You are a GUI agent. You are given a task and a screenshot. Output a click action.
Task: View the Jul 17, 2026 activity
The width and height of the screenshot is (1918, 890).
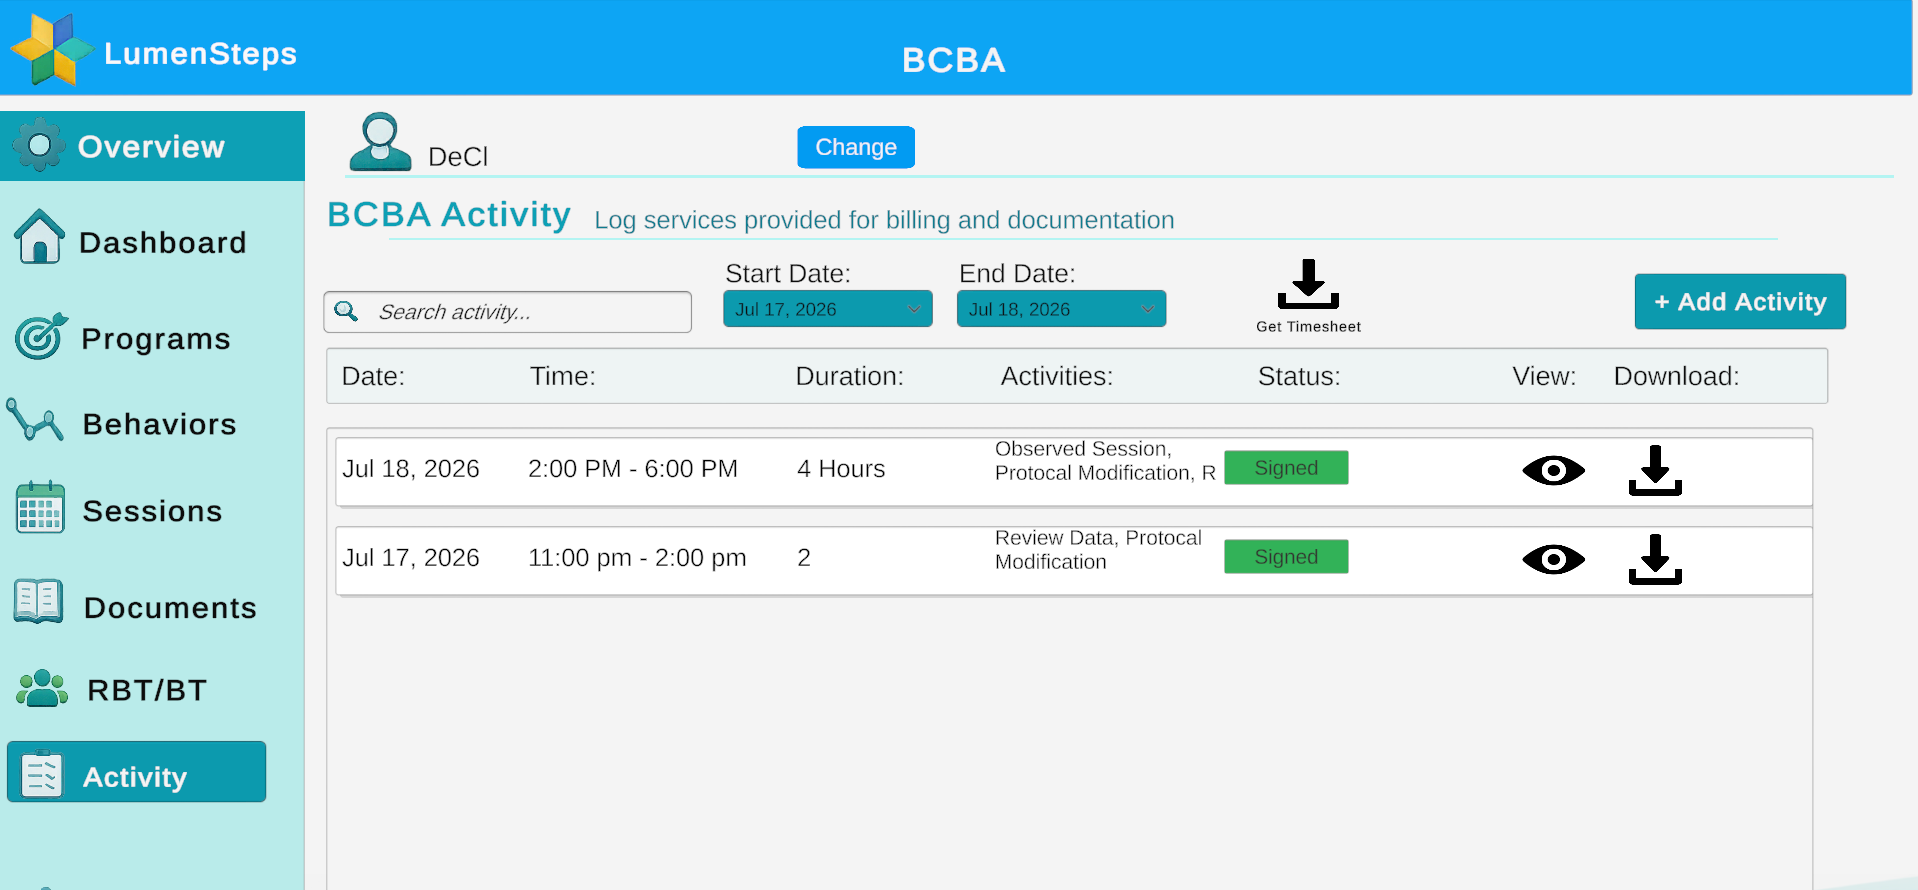pos(1553,559)
